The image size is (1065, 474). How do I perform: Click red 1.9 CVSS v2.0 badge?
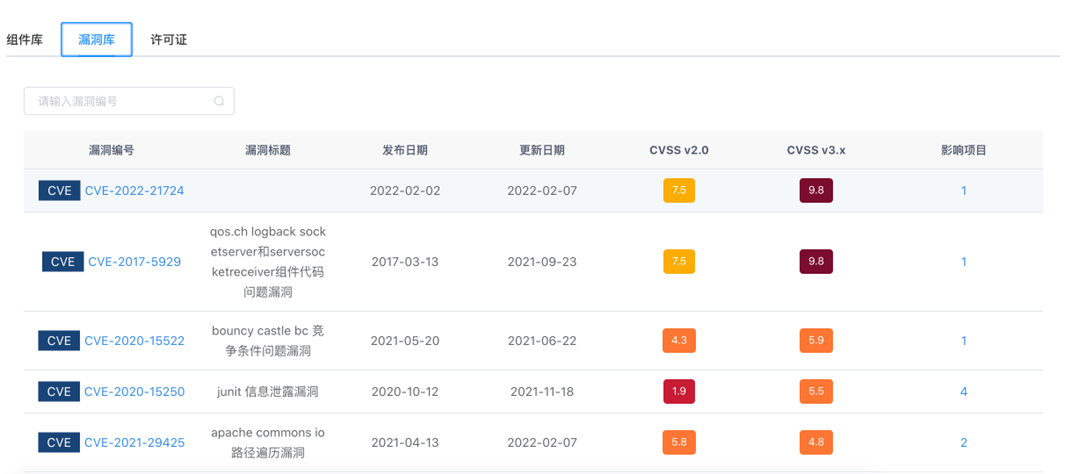pos(679,392)
